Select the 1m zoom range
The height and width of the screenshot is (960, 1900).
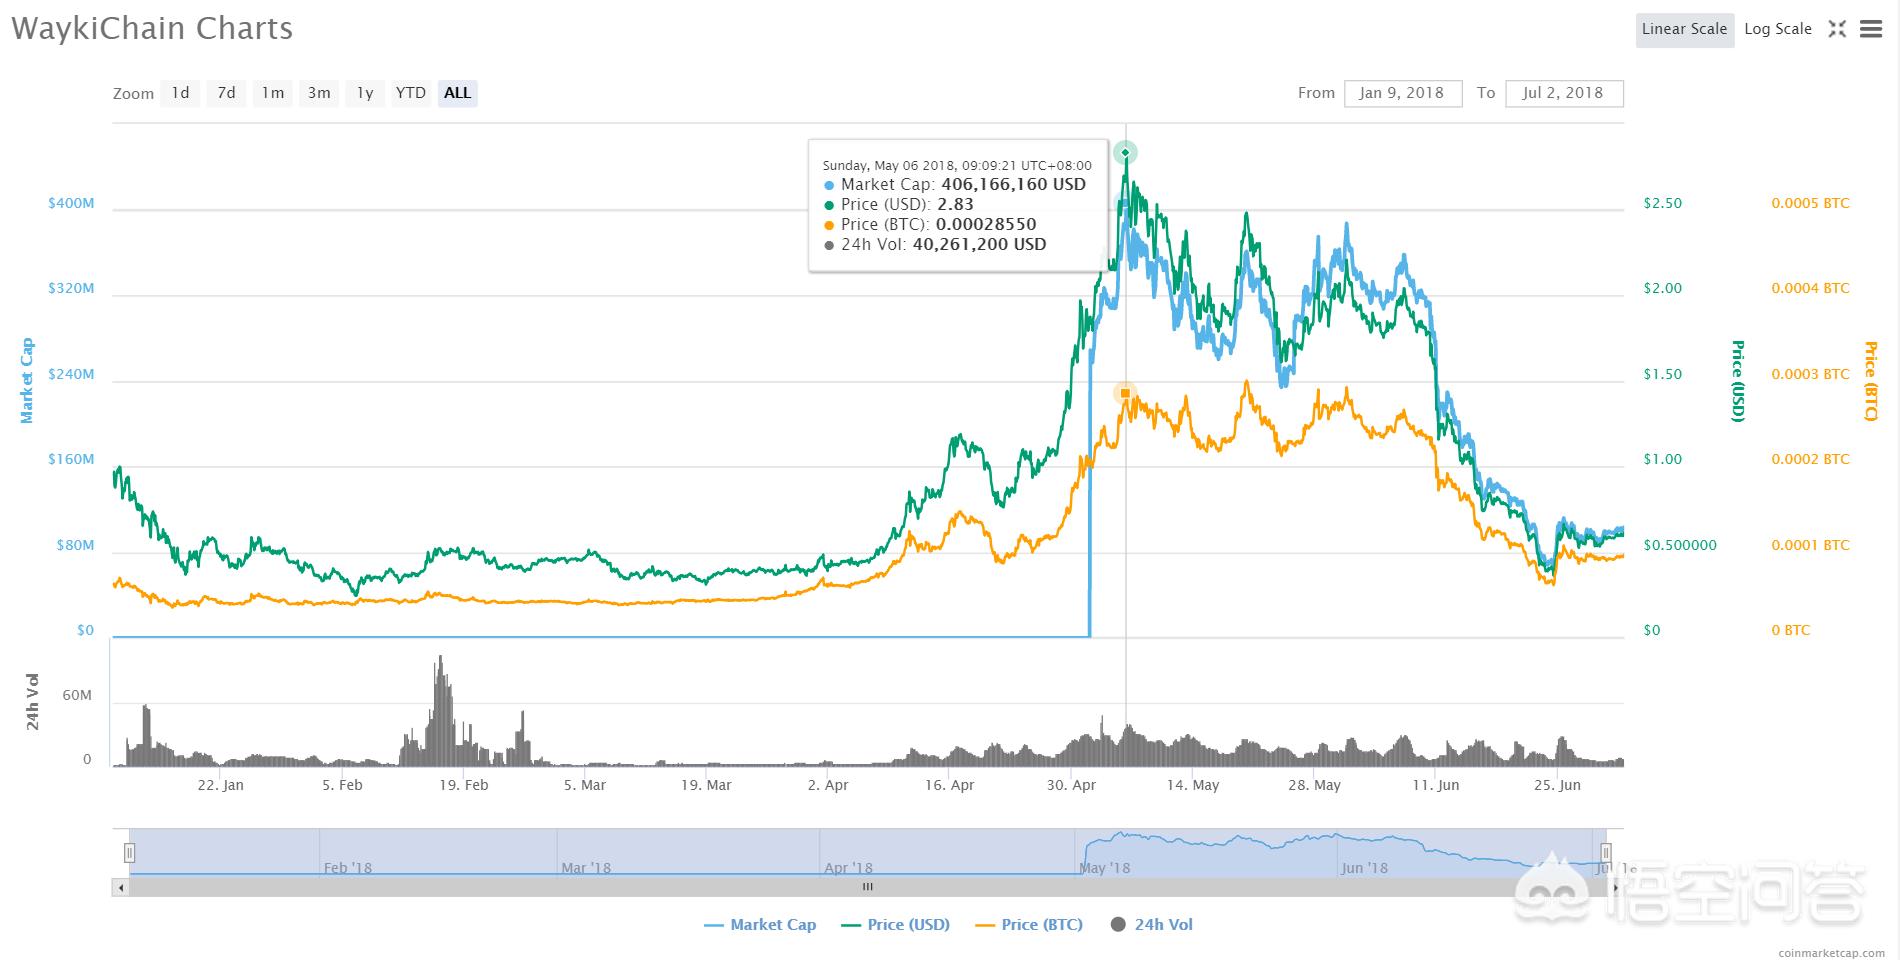coord(273,93)
